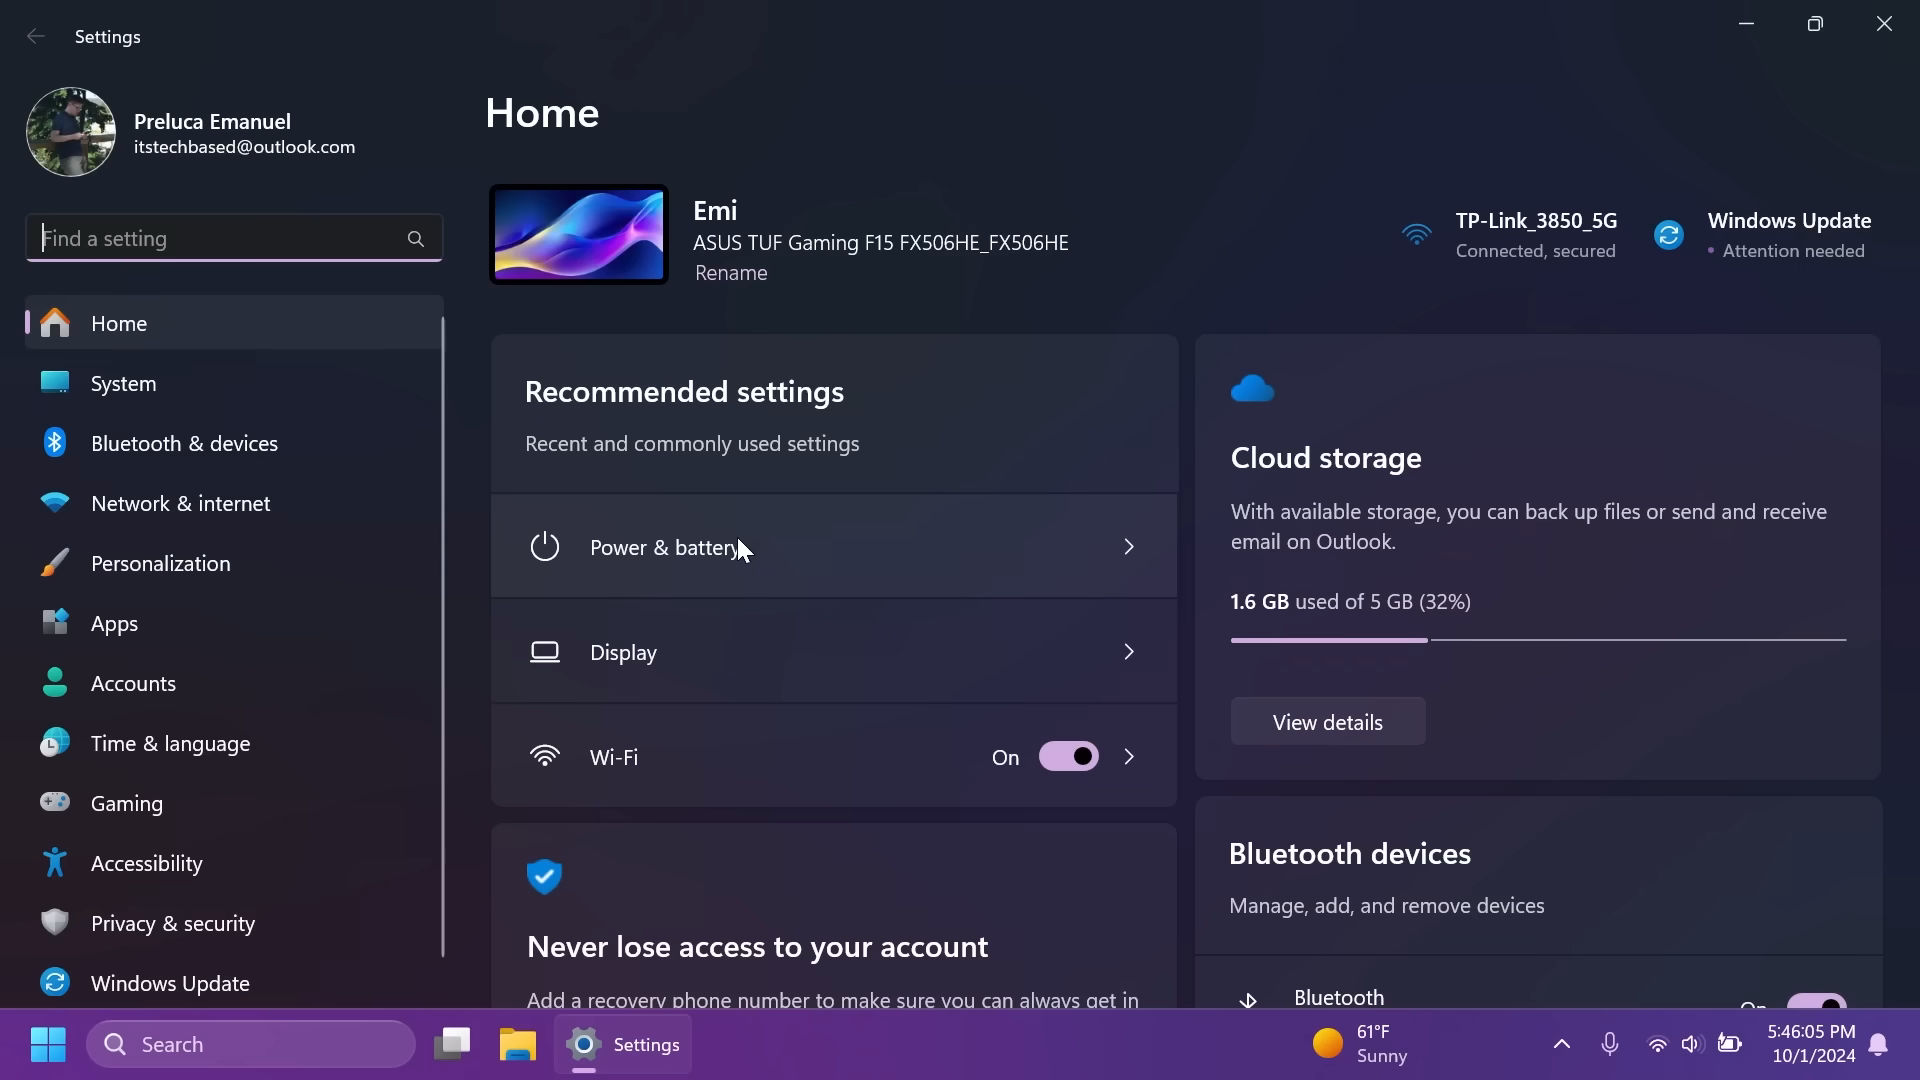The image size is (1920, 1080).
Task: Click the Windows Update sync icon at top
Action: (1668, 235)
